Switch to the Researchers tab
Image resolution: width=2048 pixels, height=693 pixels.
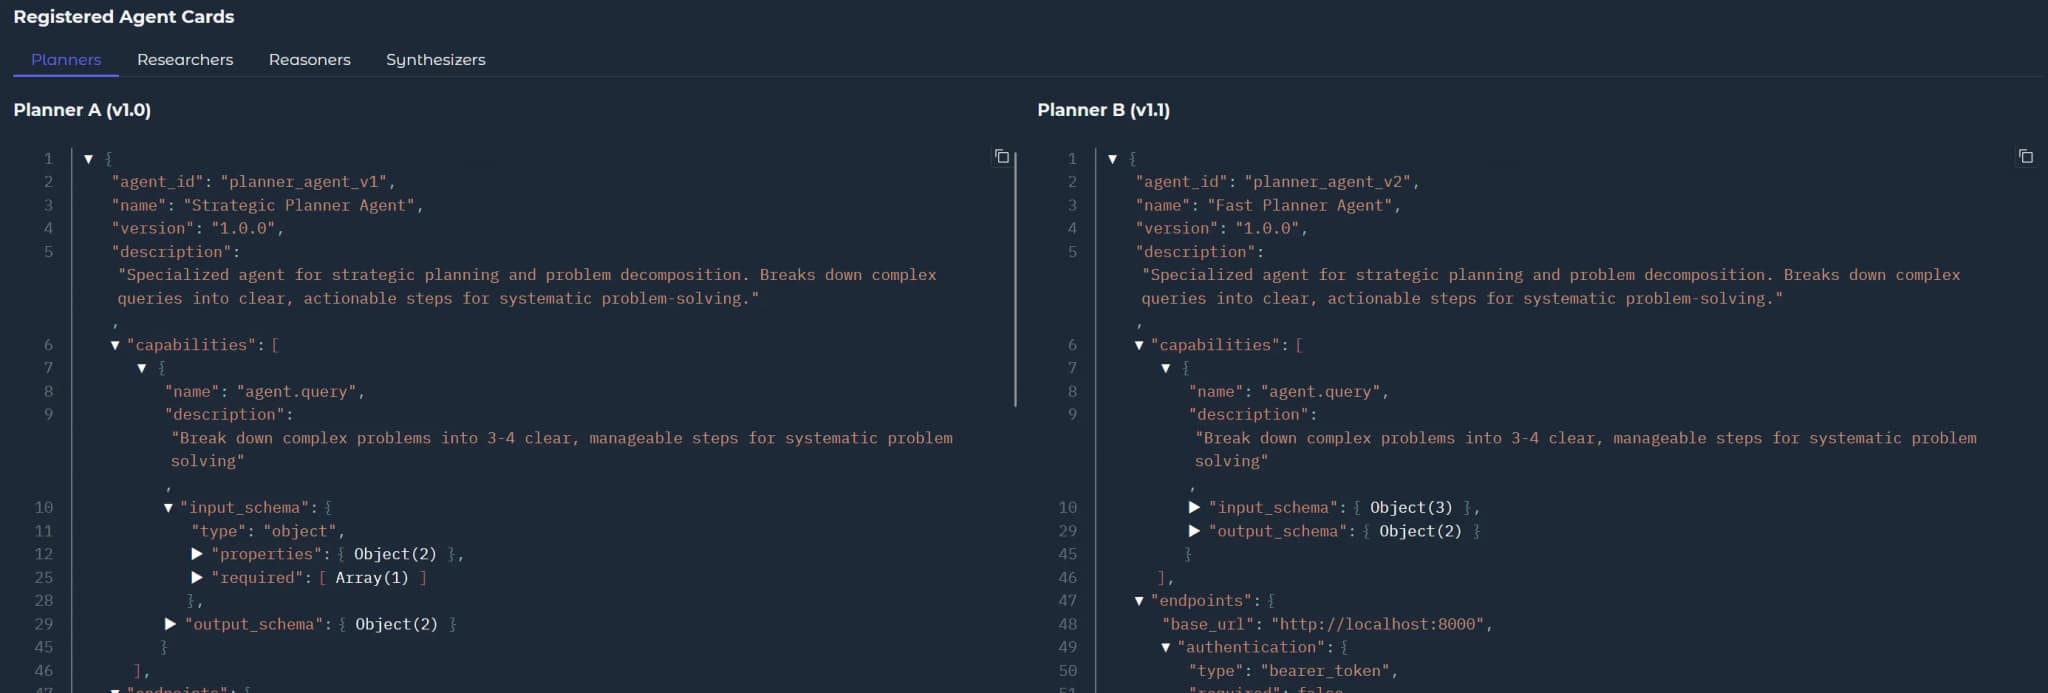(185, 59)
